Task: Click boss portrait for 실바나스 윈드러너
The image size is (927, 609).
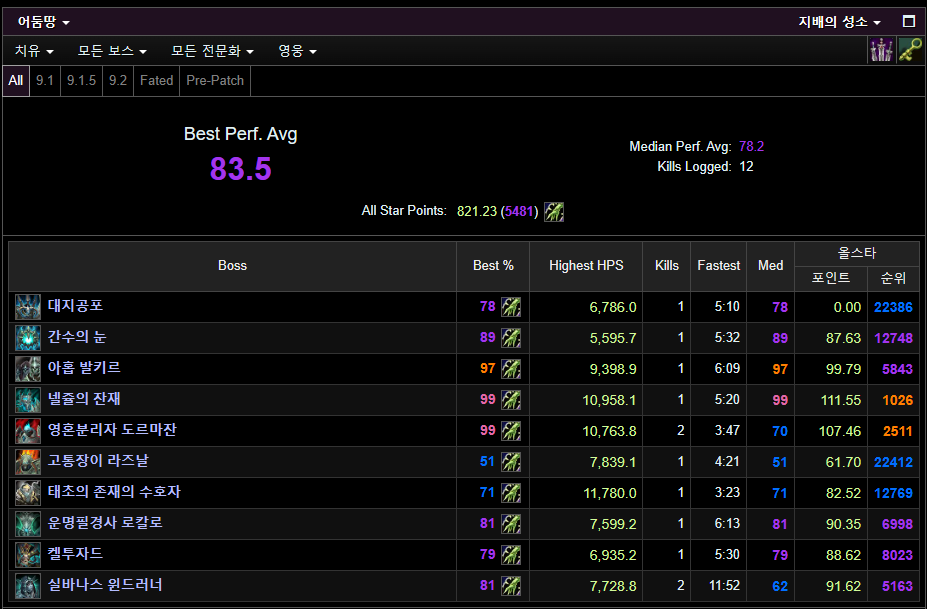Action: click(28, 586)
